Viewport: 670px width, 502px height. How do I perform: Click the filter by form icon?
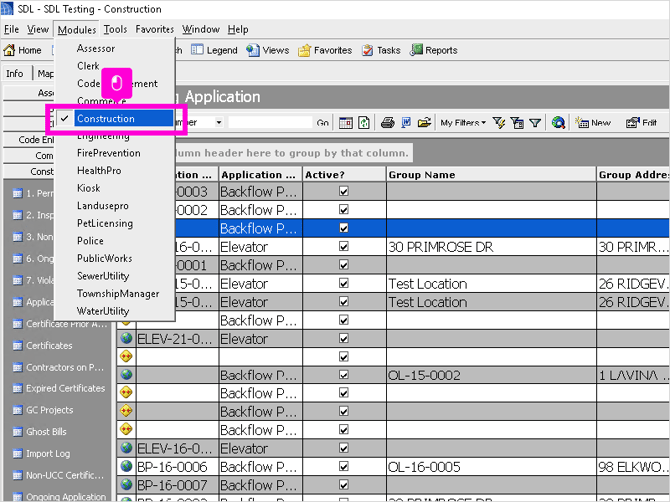(x=517, y=123)
